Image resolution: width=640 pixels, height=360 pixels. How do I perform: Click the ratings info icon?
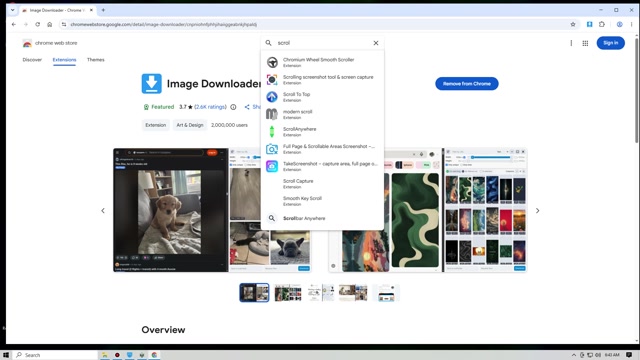click(x=233, y=107)
